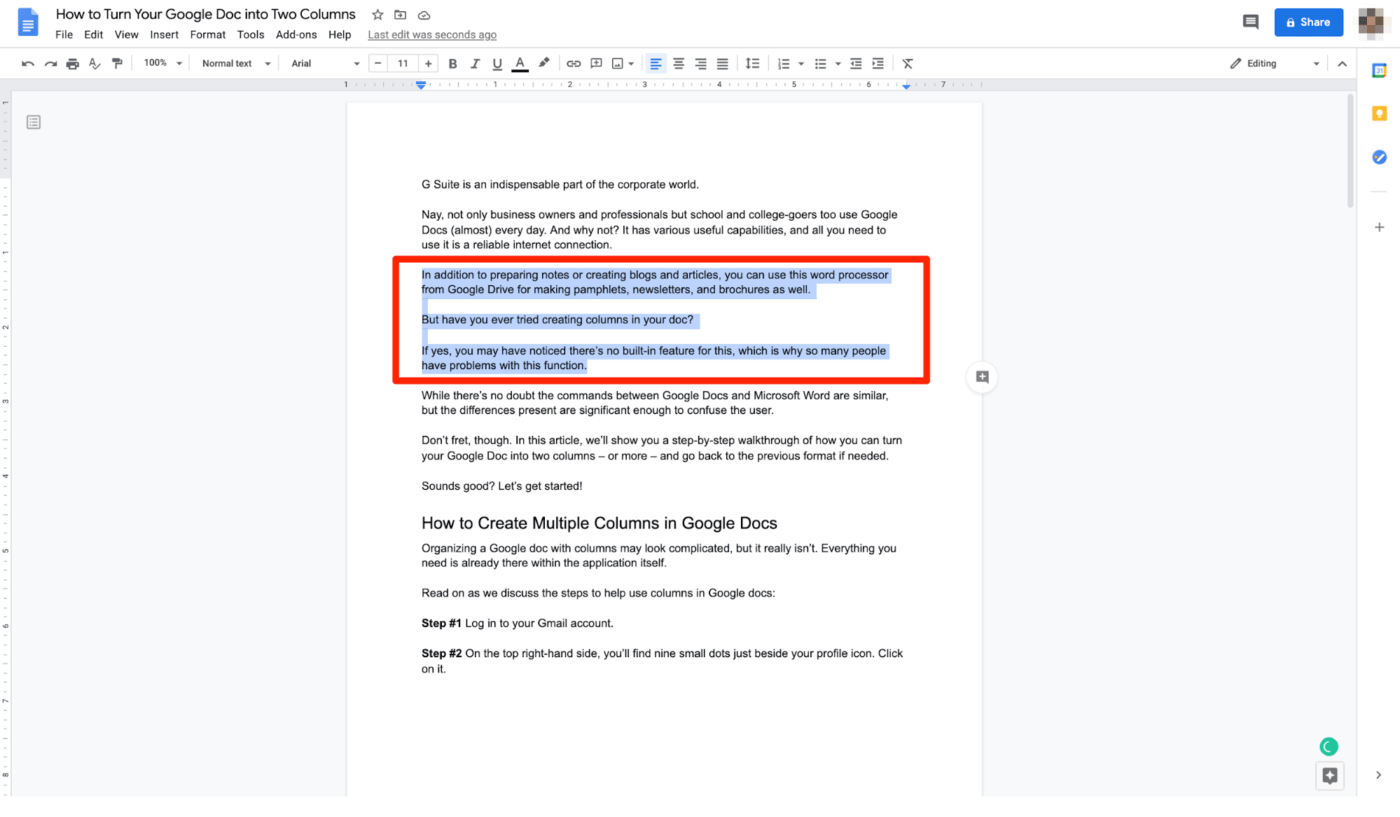1400x817 pixels.
Task: Star the document
Action: click(x=377, y=15)
